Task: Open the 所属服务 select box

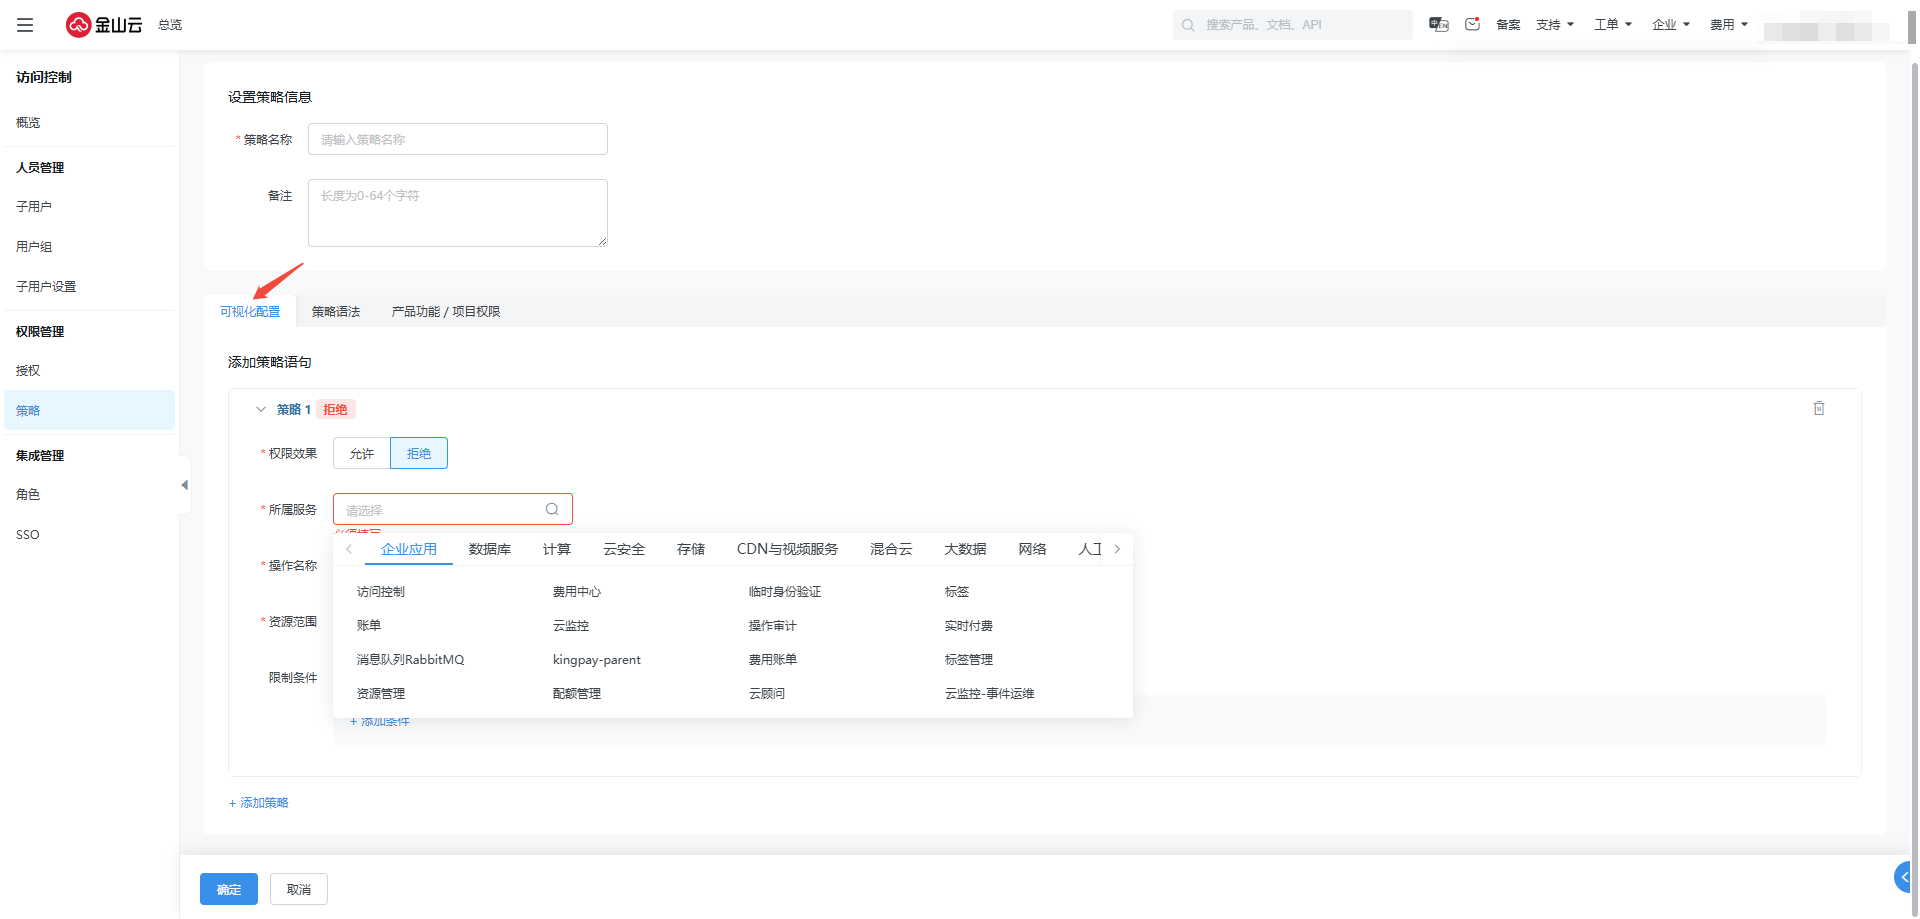Action: pyautogui.click(x=453, y=509)
